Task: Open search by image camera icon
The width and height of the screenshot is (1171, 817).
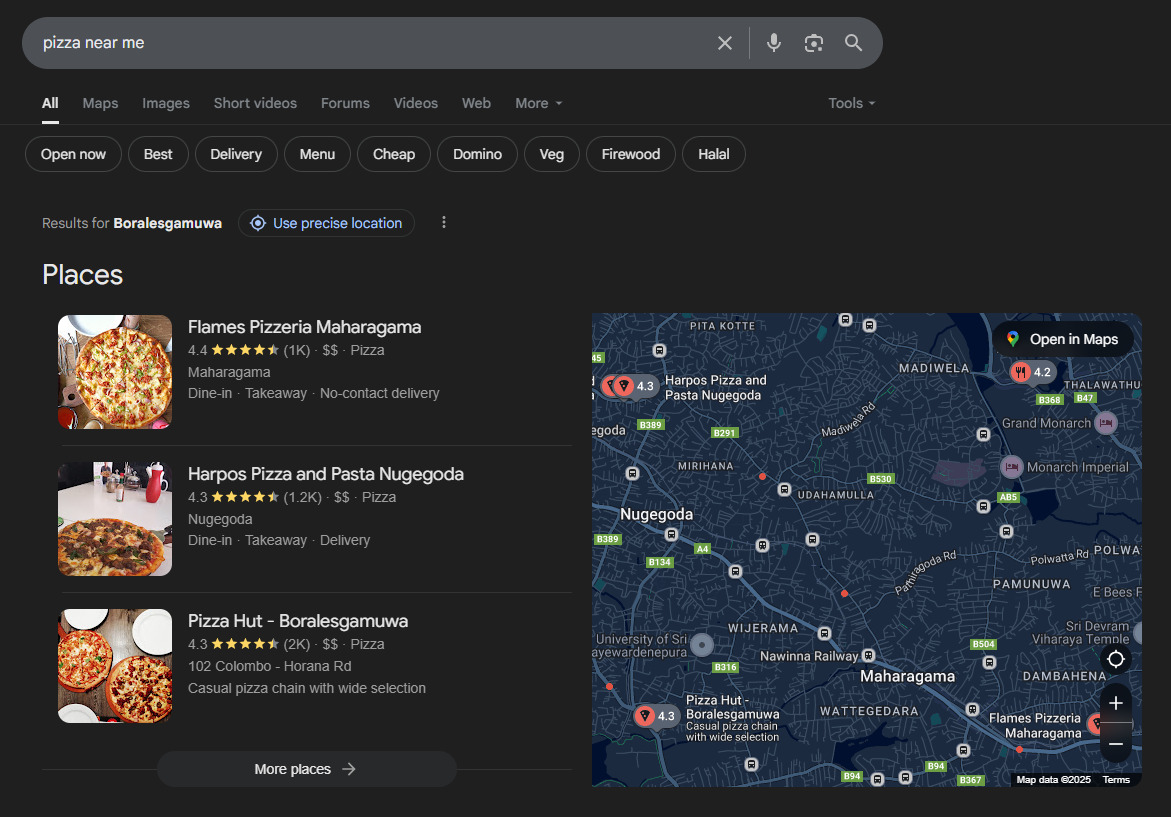Action: coord(813,43)
